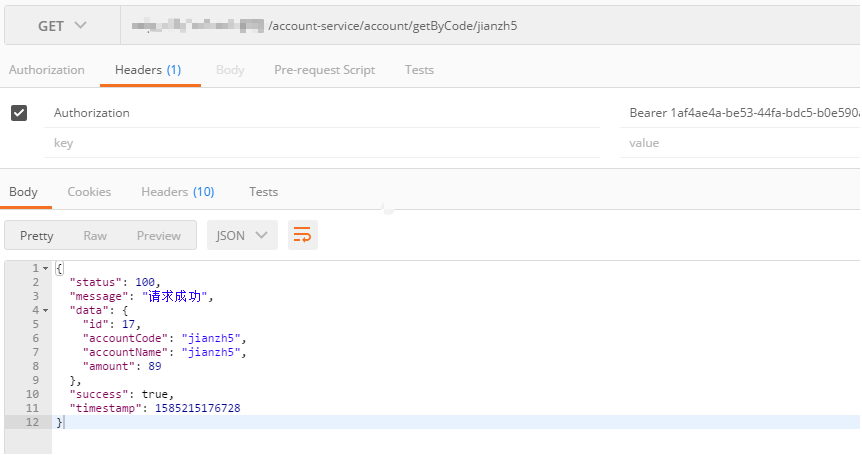The width and height of the screenshot is (862, 455).
Task: Click the "message" line with 请求成功
Action: 141,297
